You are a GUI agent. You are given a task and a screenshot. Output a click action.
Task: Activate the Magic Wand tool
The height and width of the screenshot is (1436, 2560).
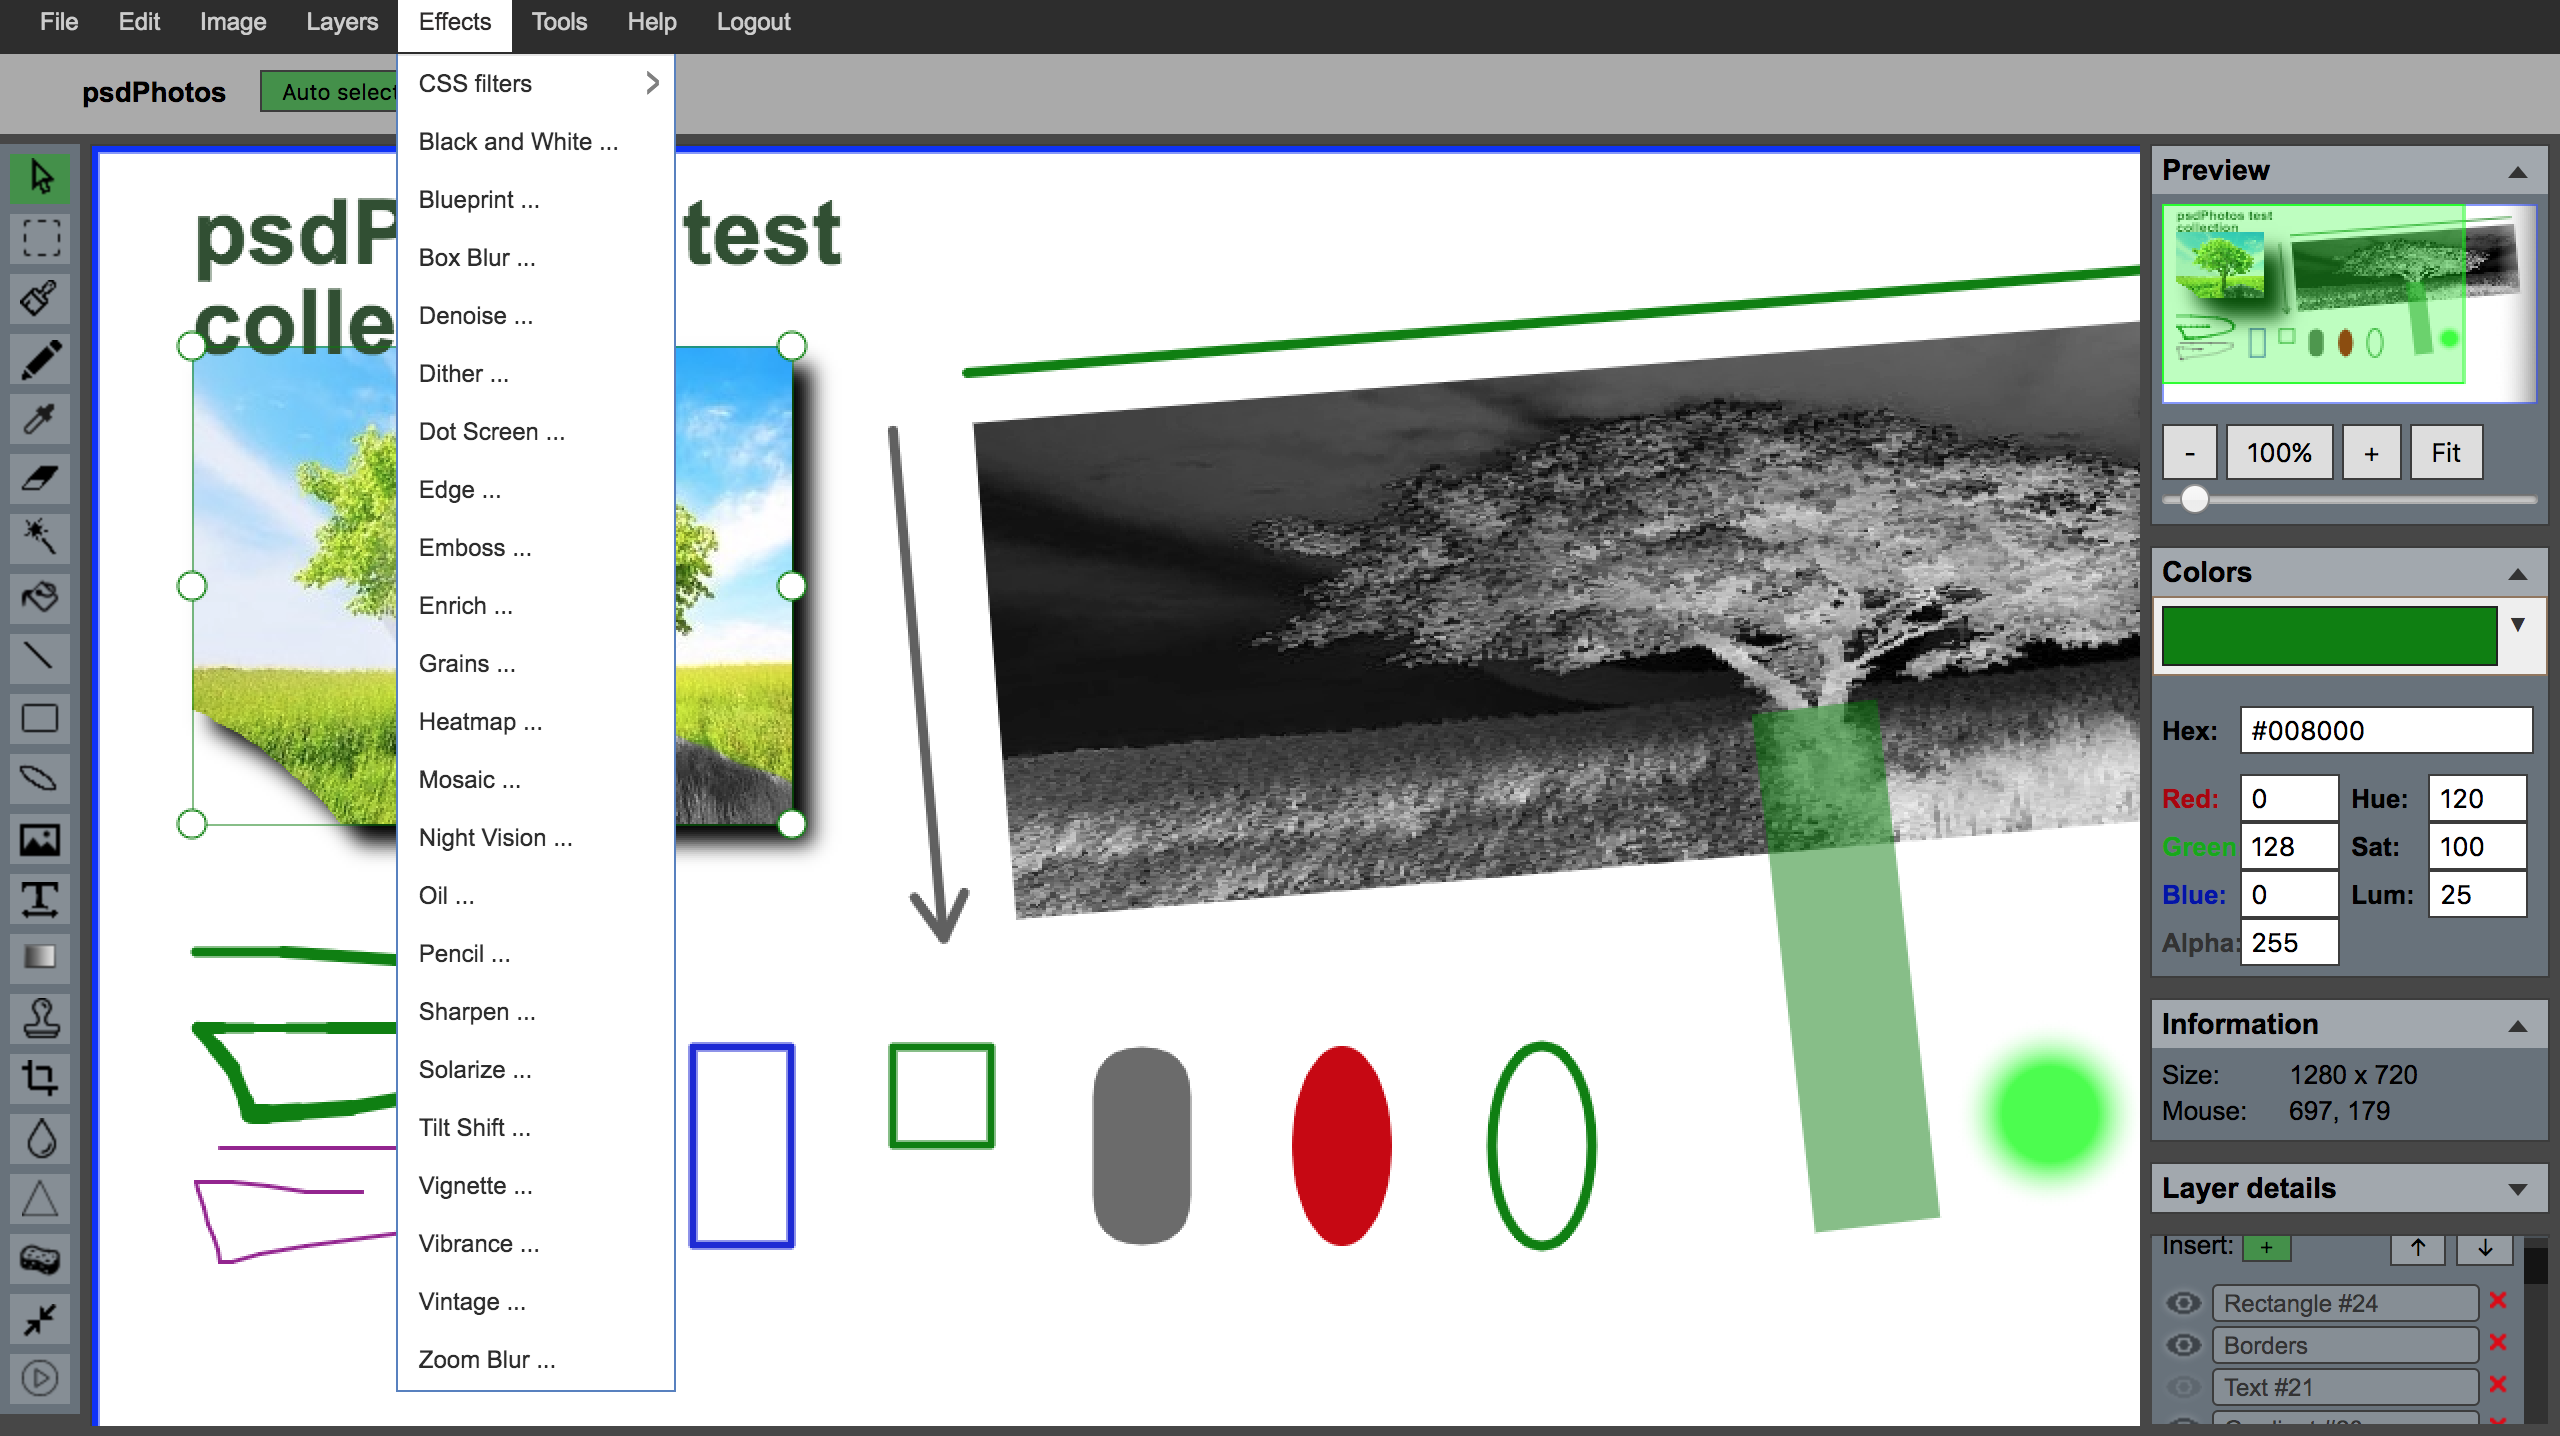click(40, 538)
